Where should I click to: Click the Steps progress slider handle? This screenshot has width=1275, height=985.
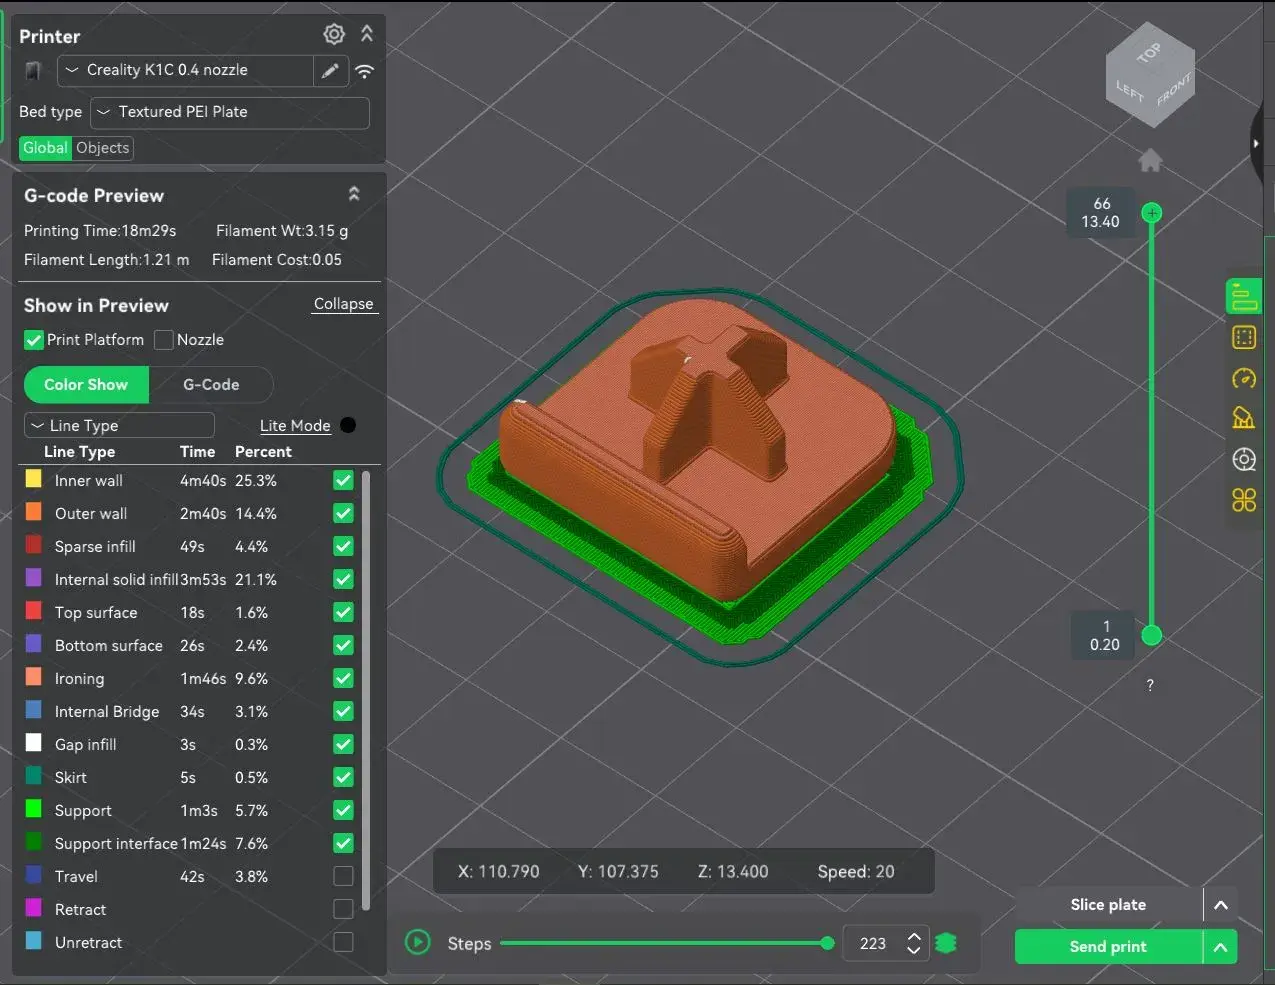tap(827, 943)
